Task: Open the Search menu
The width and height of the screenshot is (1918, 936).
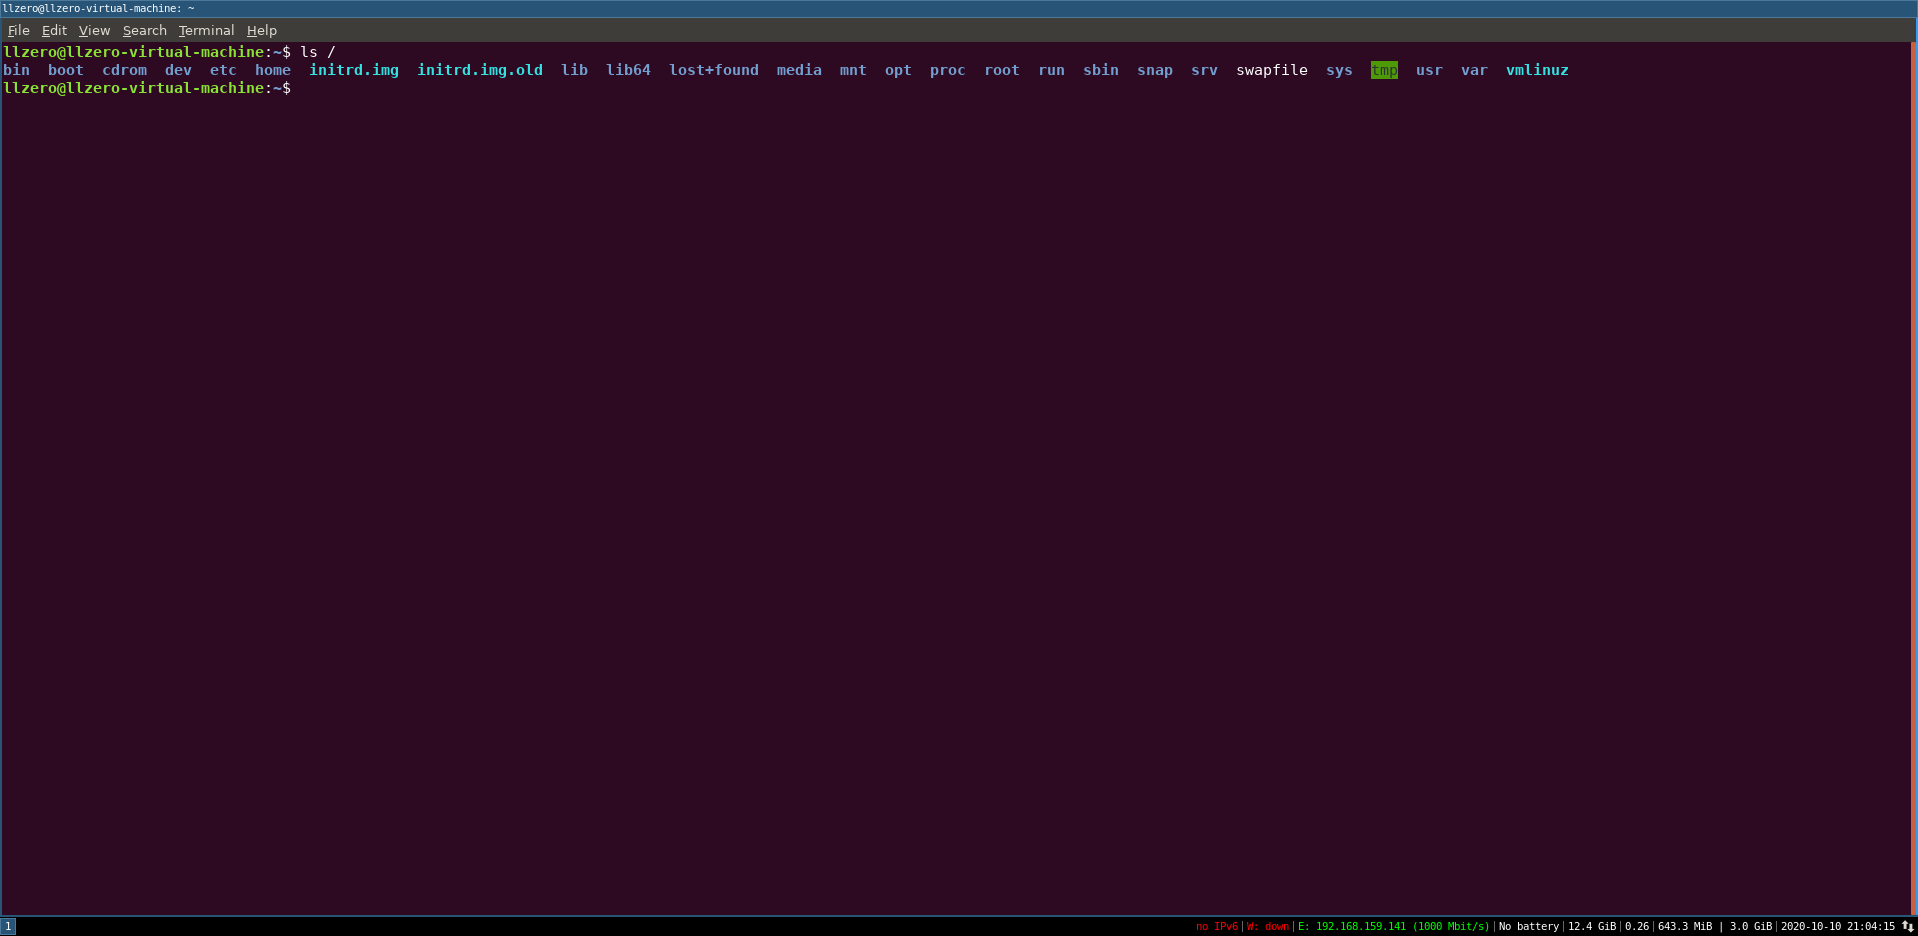Action: coord(144,30)
